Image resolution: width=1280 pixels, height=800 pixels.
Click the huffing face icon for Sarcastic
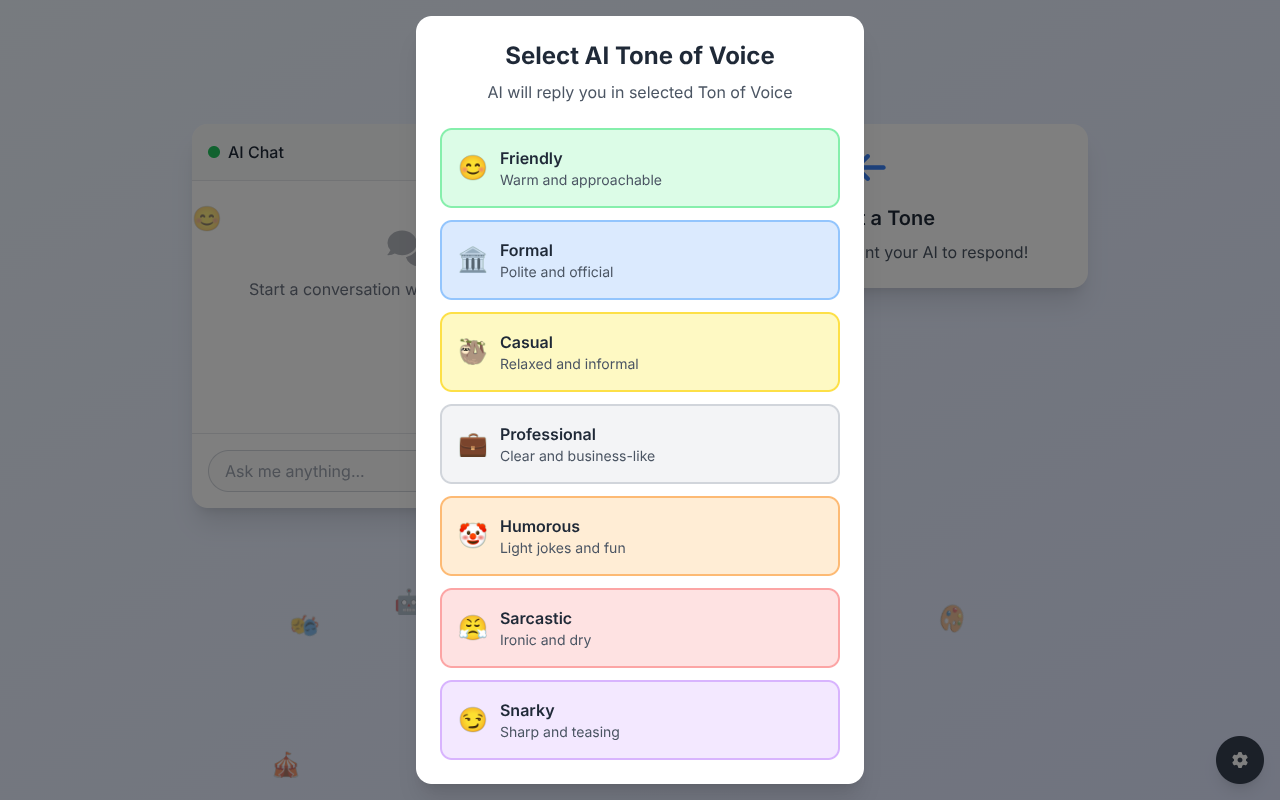pyautogui.click(x=473, y=628)
